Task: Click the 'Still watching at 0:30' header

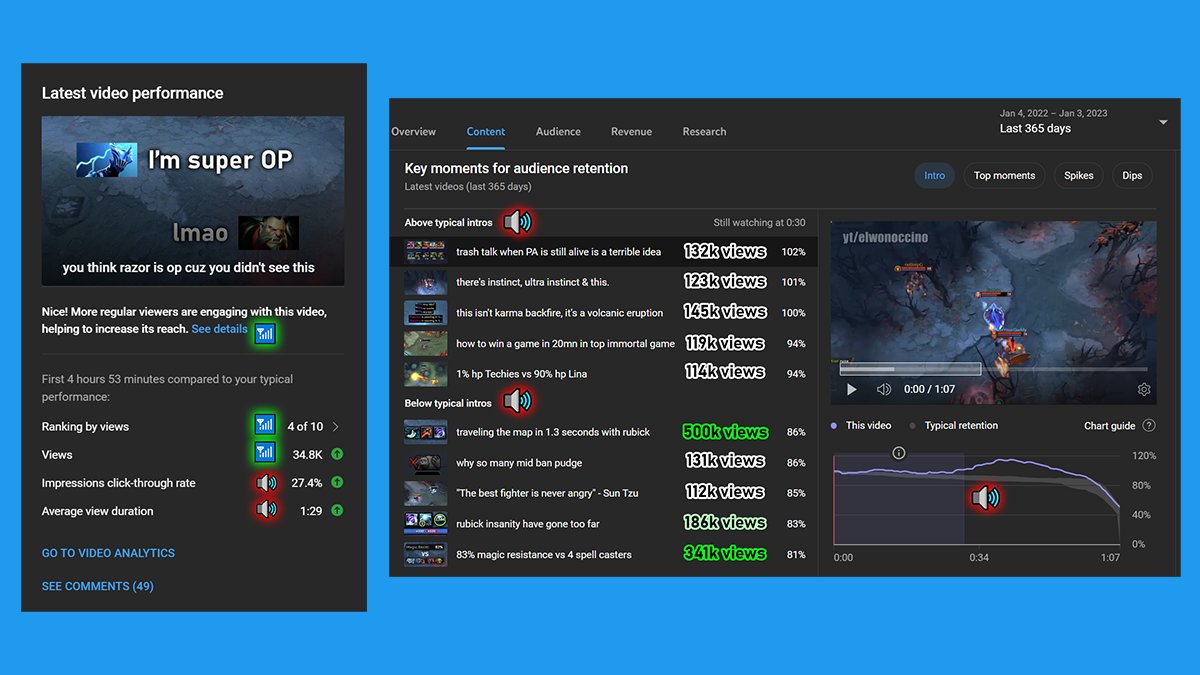Action: tap(759, 222)
